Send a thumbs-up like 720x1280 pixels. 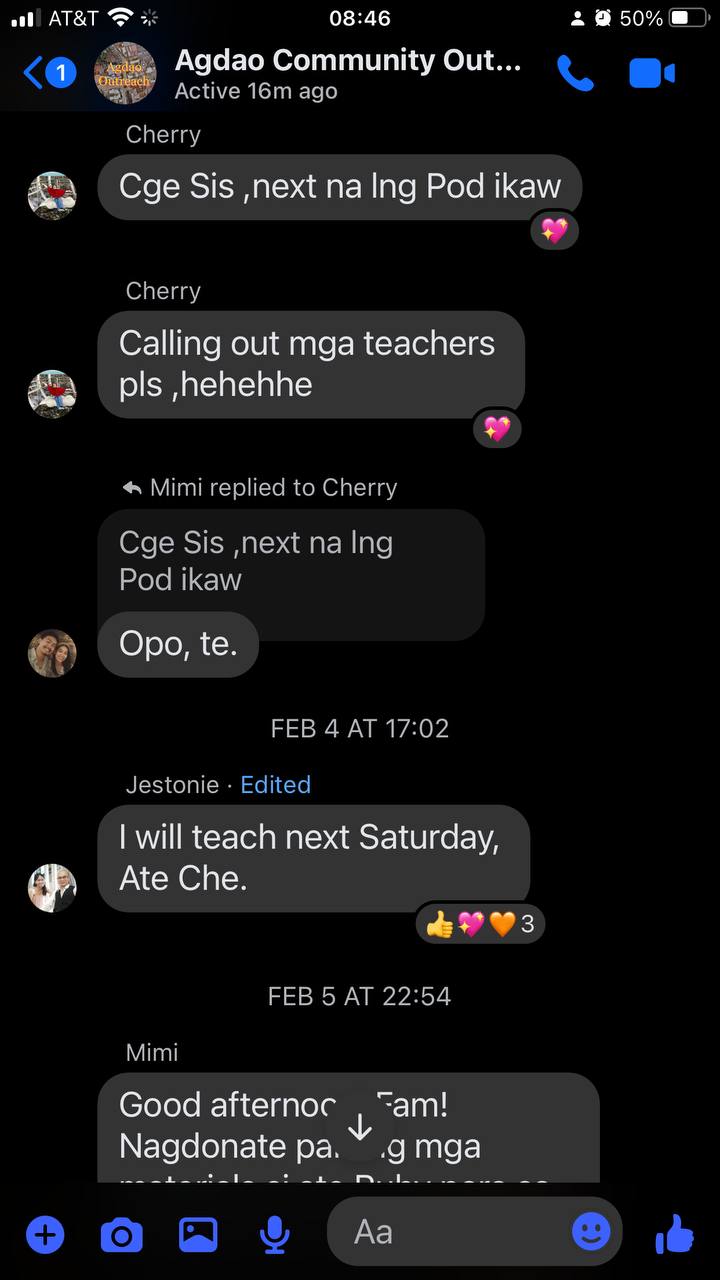tap(675, 1234)
